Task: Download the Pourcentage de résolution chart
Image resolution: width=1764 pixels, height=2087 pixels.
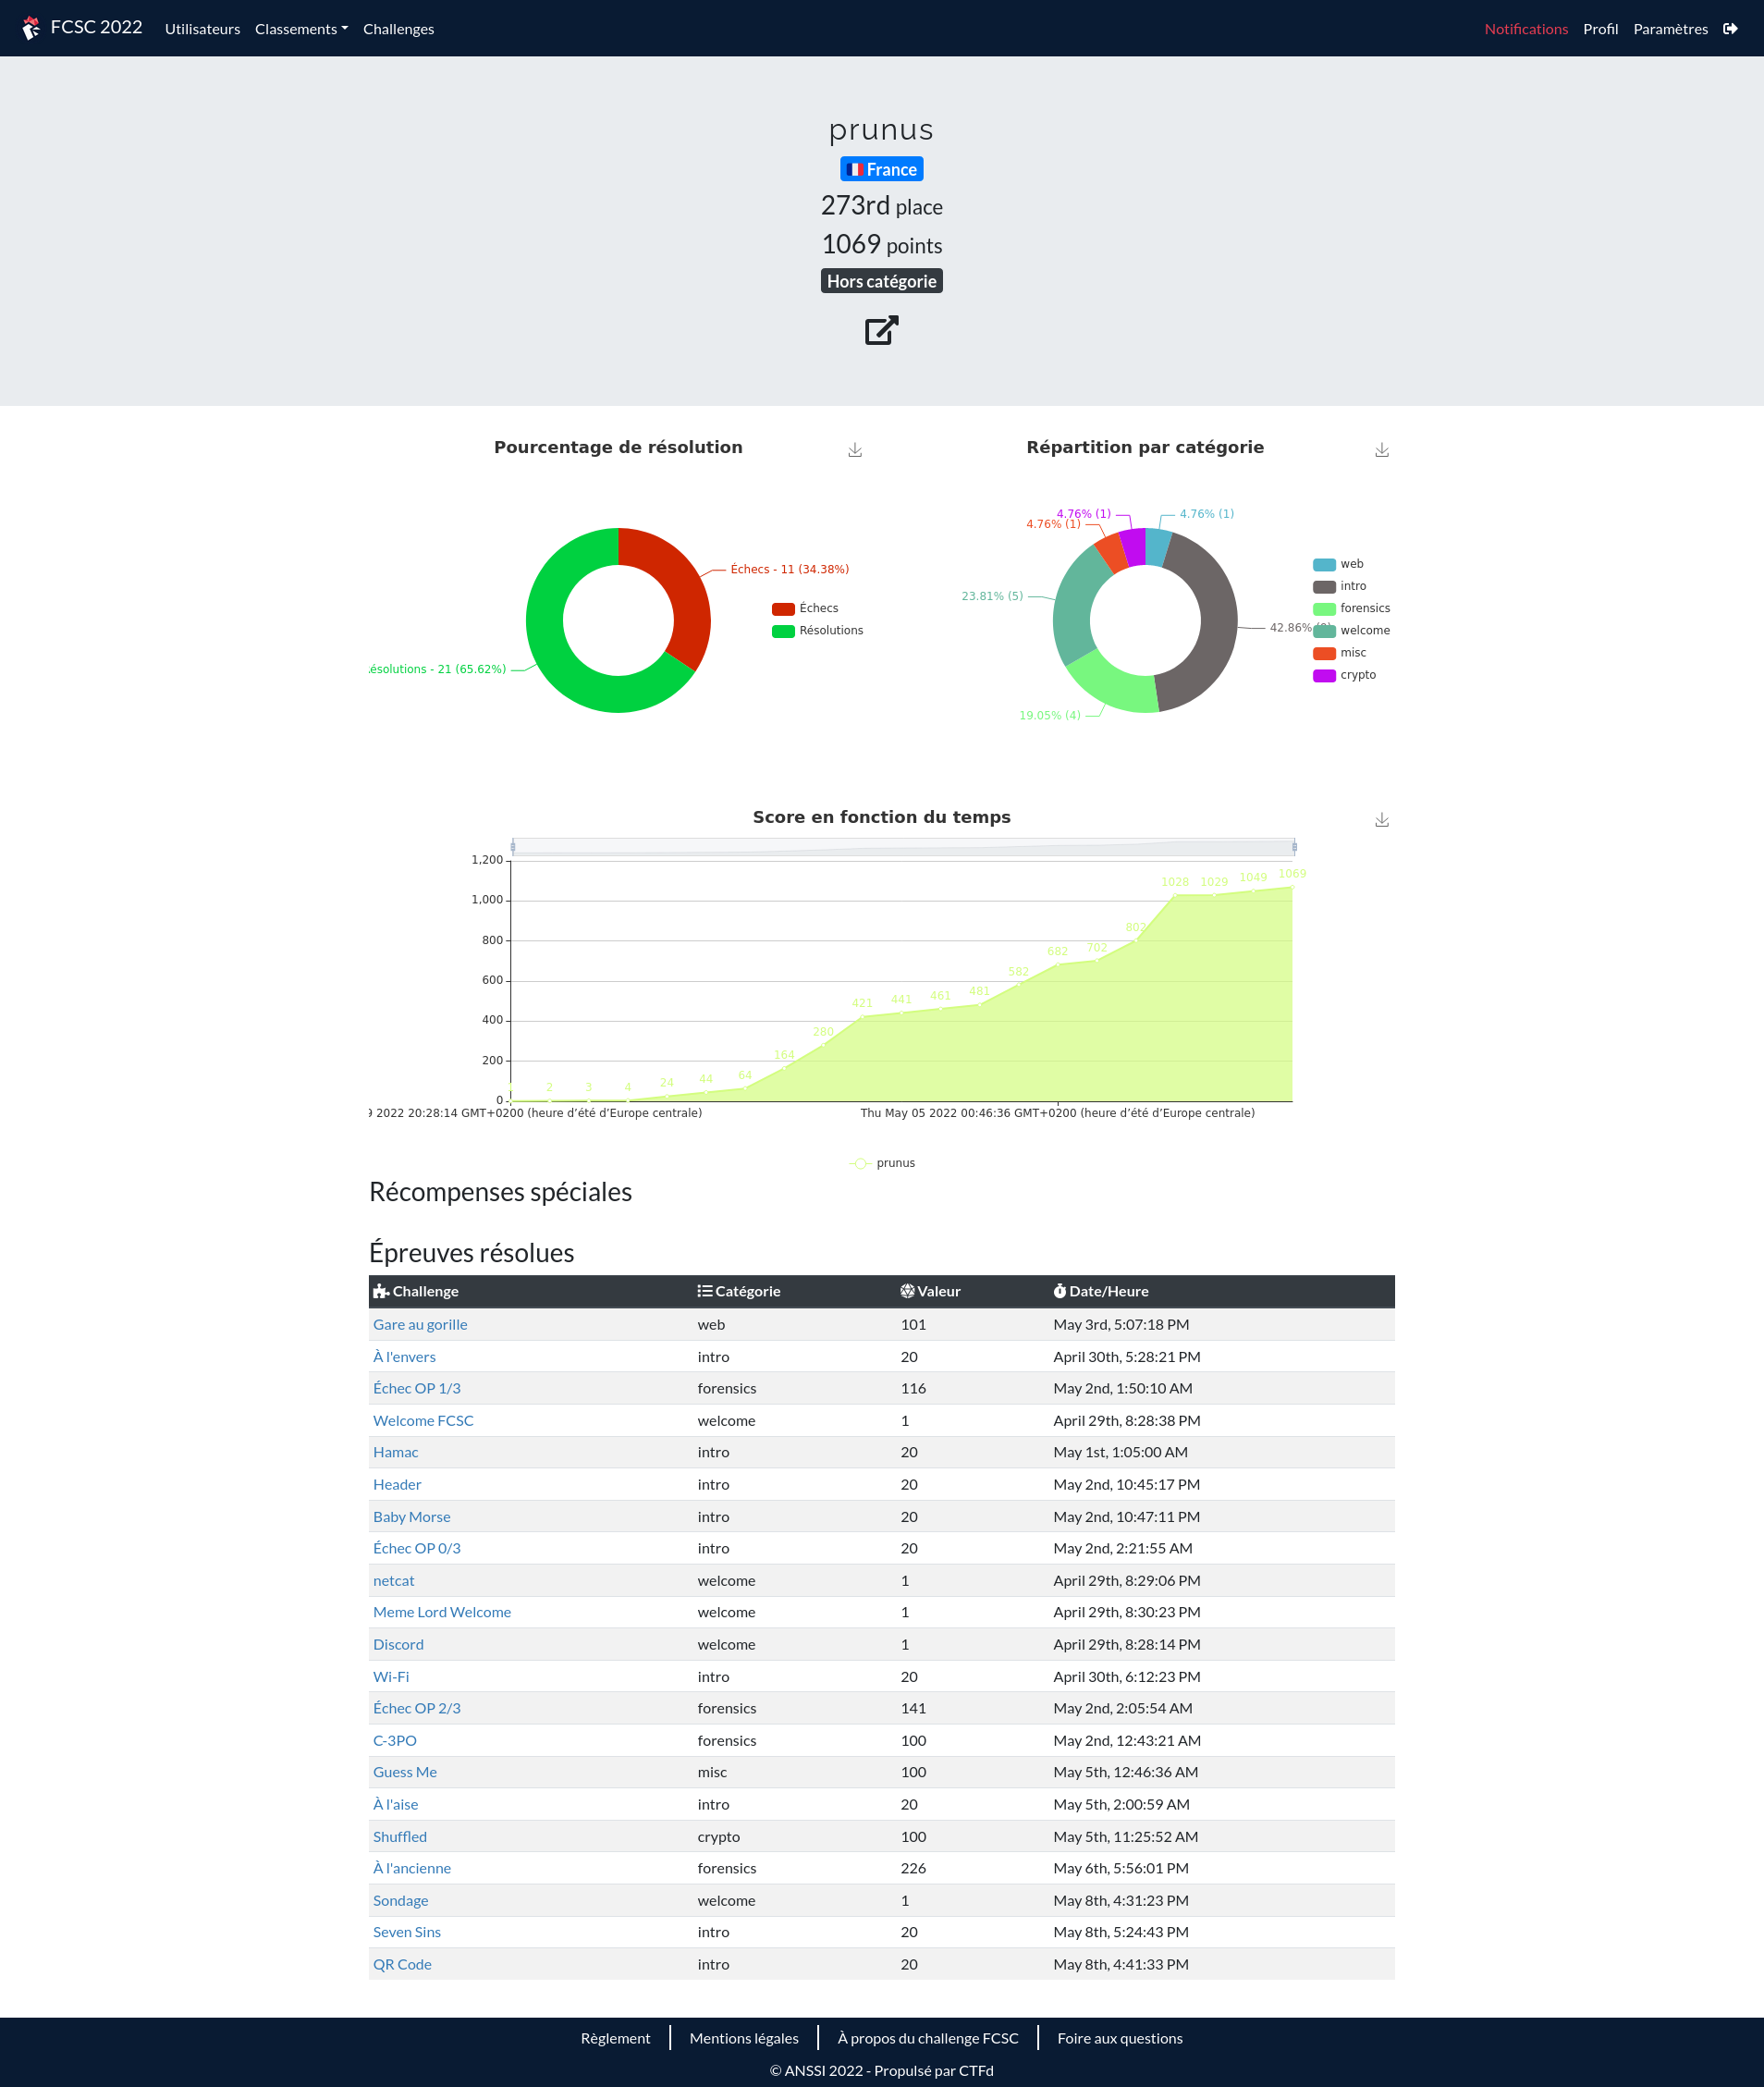Action: point(855,450)
